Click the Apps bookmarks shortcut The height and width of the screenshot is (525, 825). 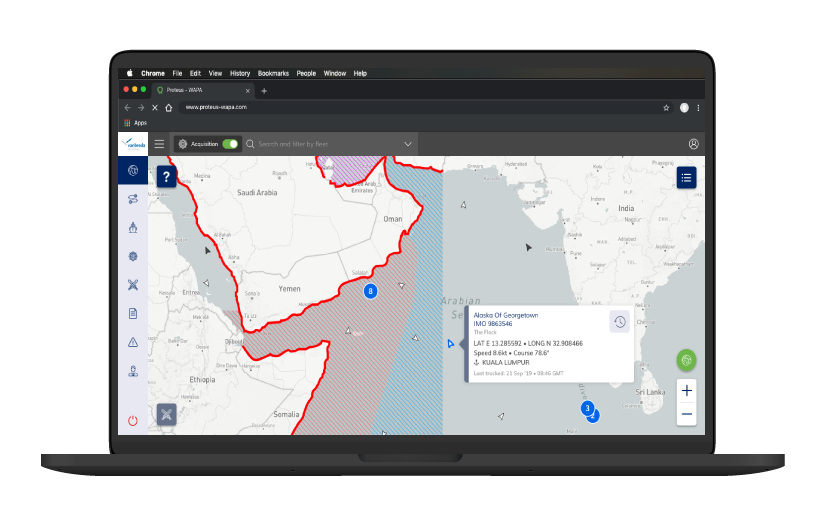pyautogui.click(x=135, y=123)
